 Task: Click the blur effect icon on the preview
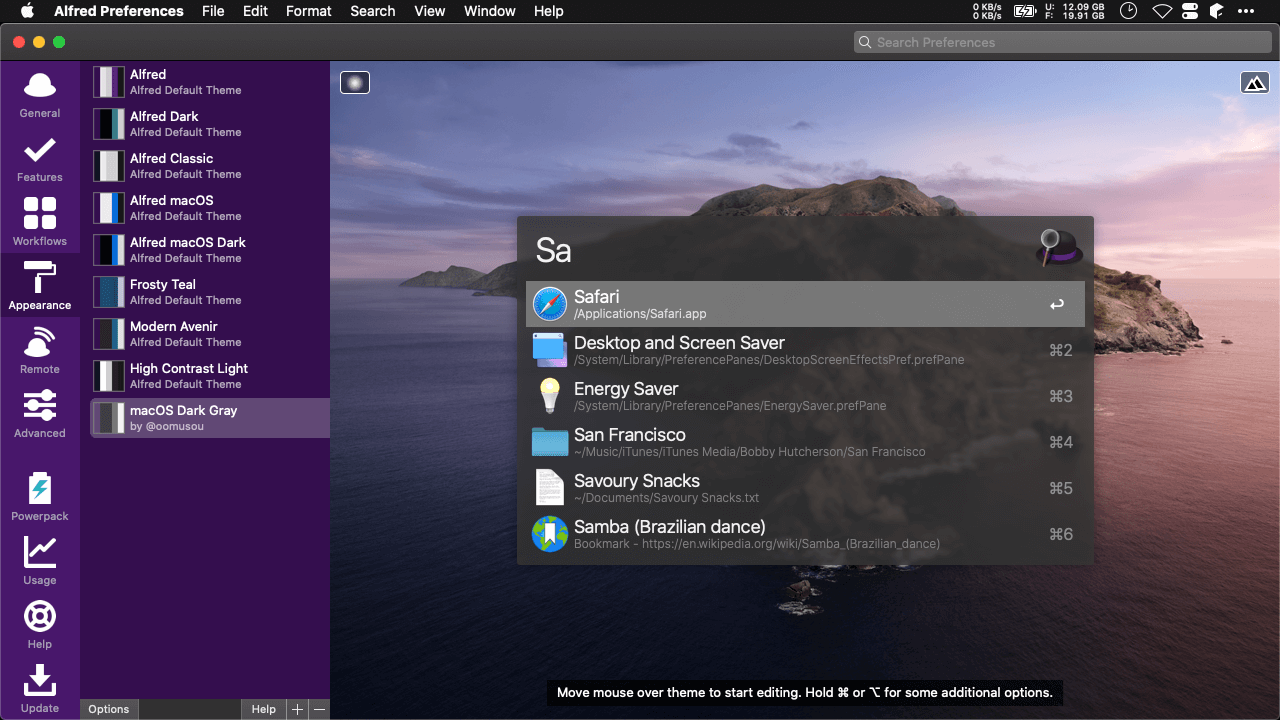[x=355, y=82]
